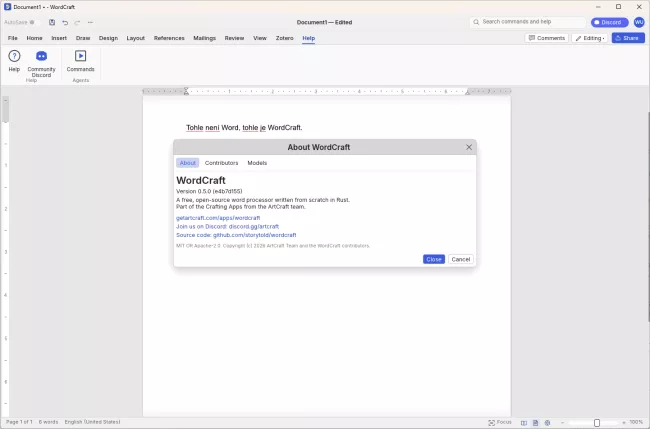Switch to the Insert ribbon tab
650x429 pixels.
coord(59,38)
